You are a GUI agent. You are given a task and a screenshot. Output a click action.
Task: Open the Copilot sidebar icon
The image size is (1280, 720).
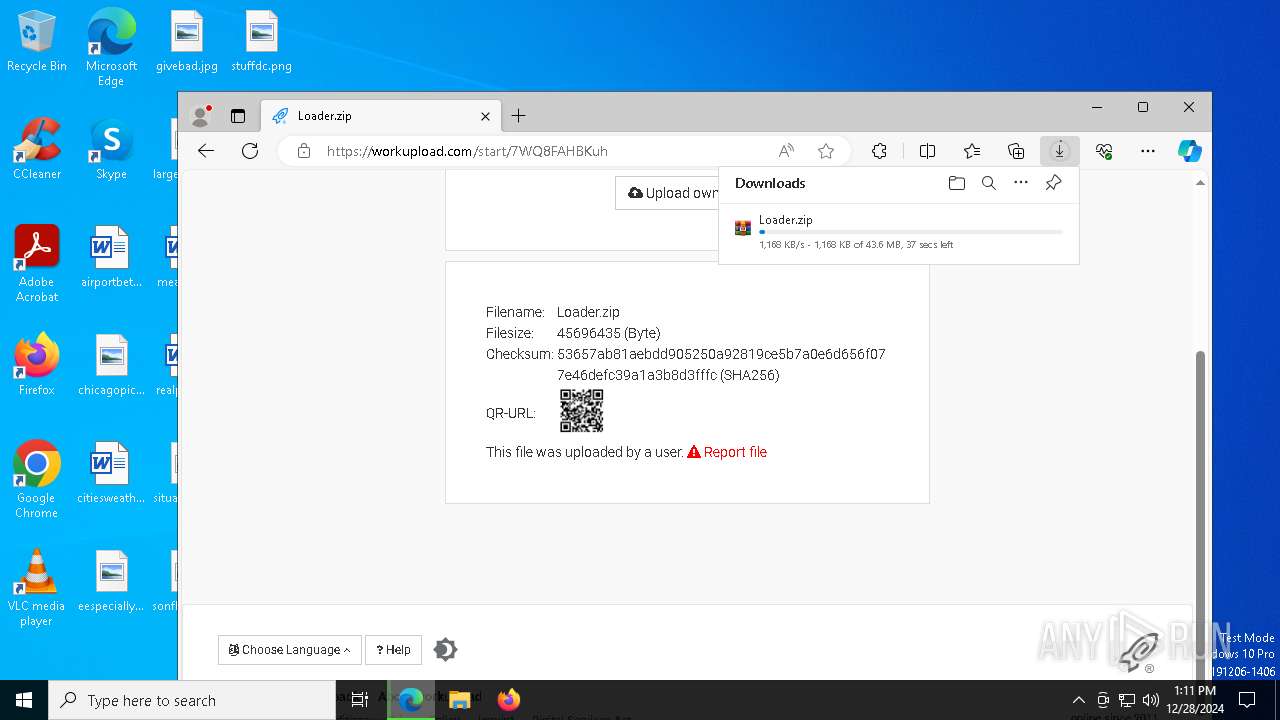click(x=1189, y=151)
